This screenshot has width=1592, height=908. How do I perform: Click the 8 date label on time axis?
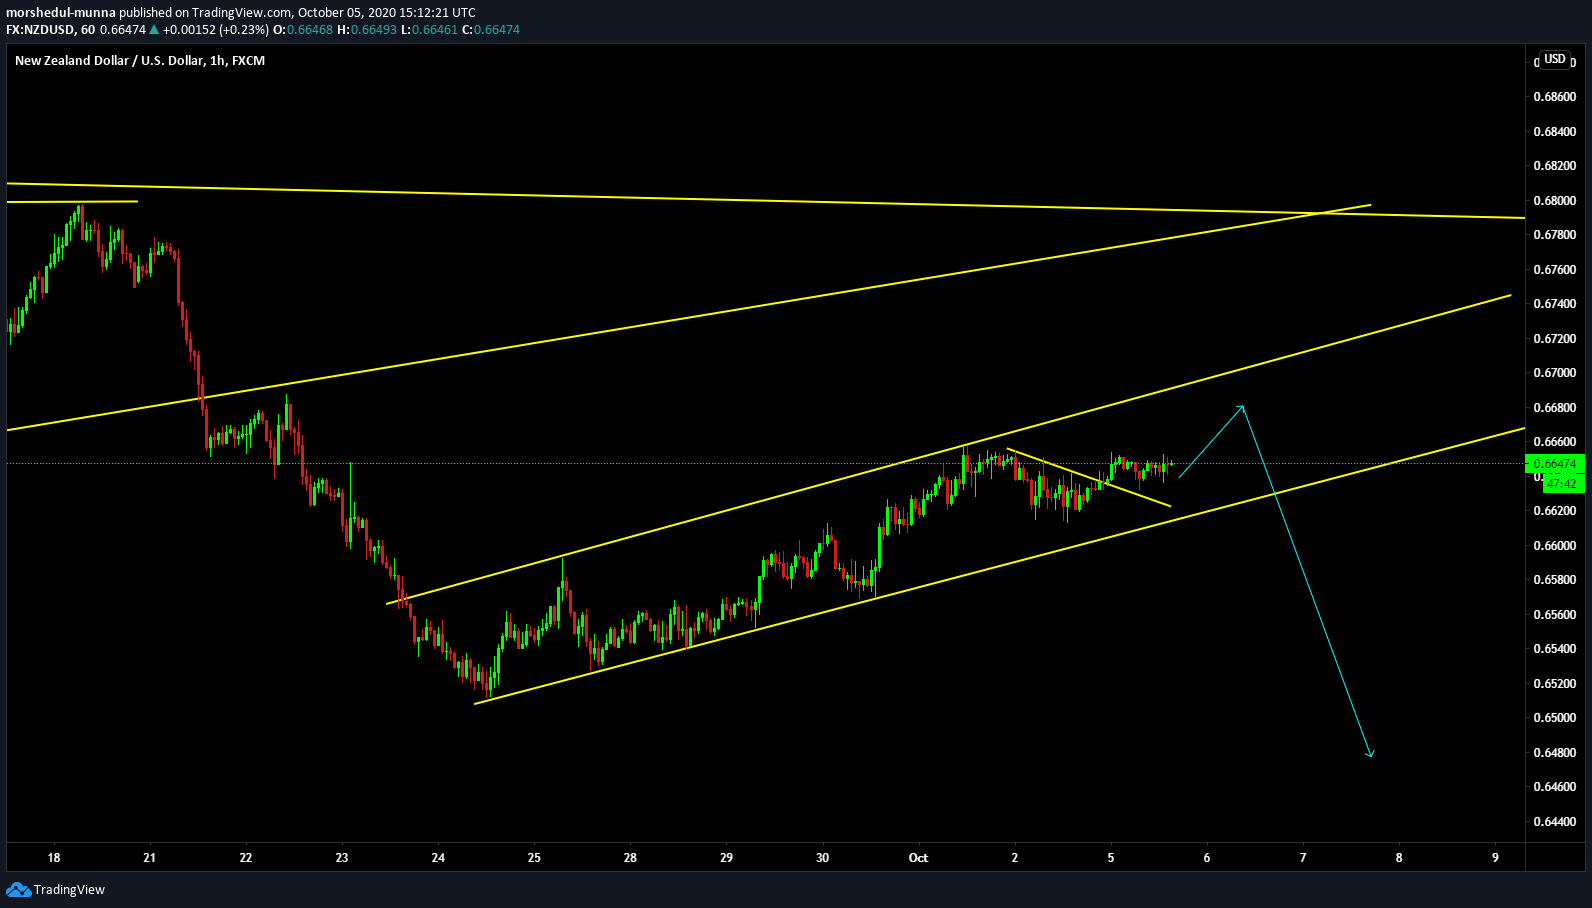pos(1399,858)
